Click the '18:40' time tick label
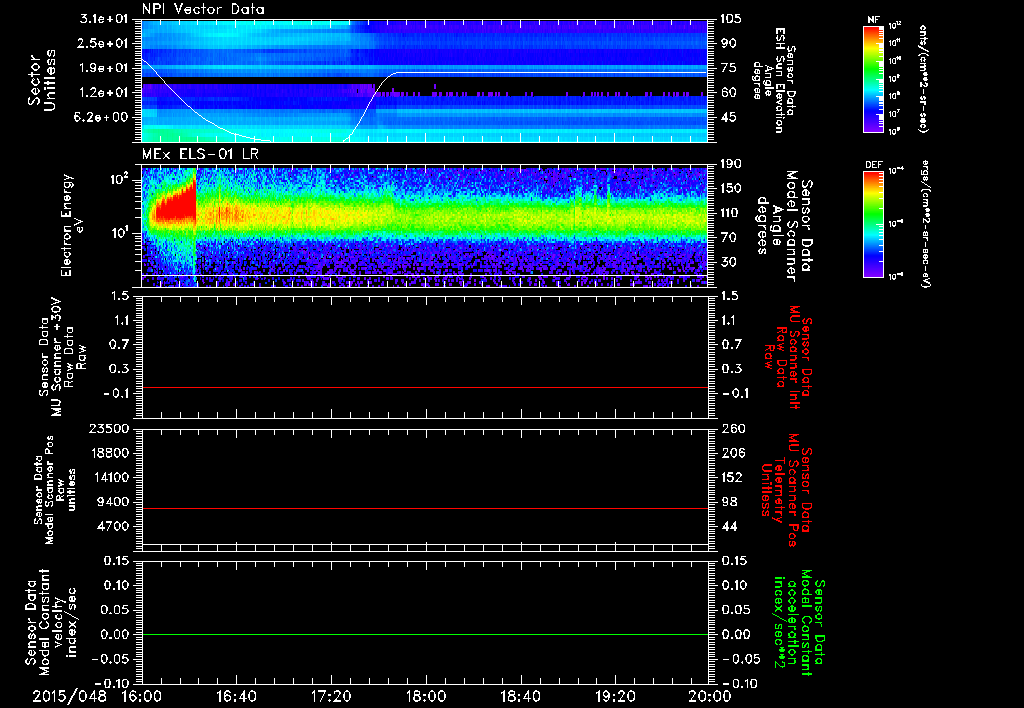1024x708 pixels. point(520,696)
